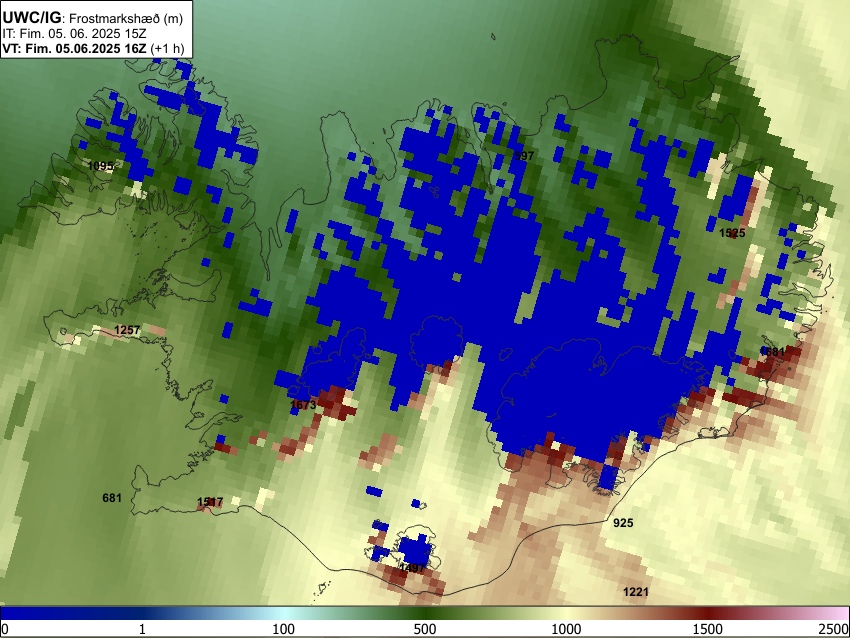850x638 pixels.
Task: Click the color scale tick label 2500
Action: pyautogui.click(x=834, y=629)
